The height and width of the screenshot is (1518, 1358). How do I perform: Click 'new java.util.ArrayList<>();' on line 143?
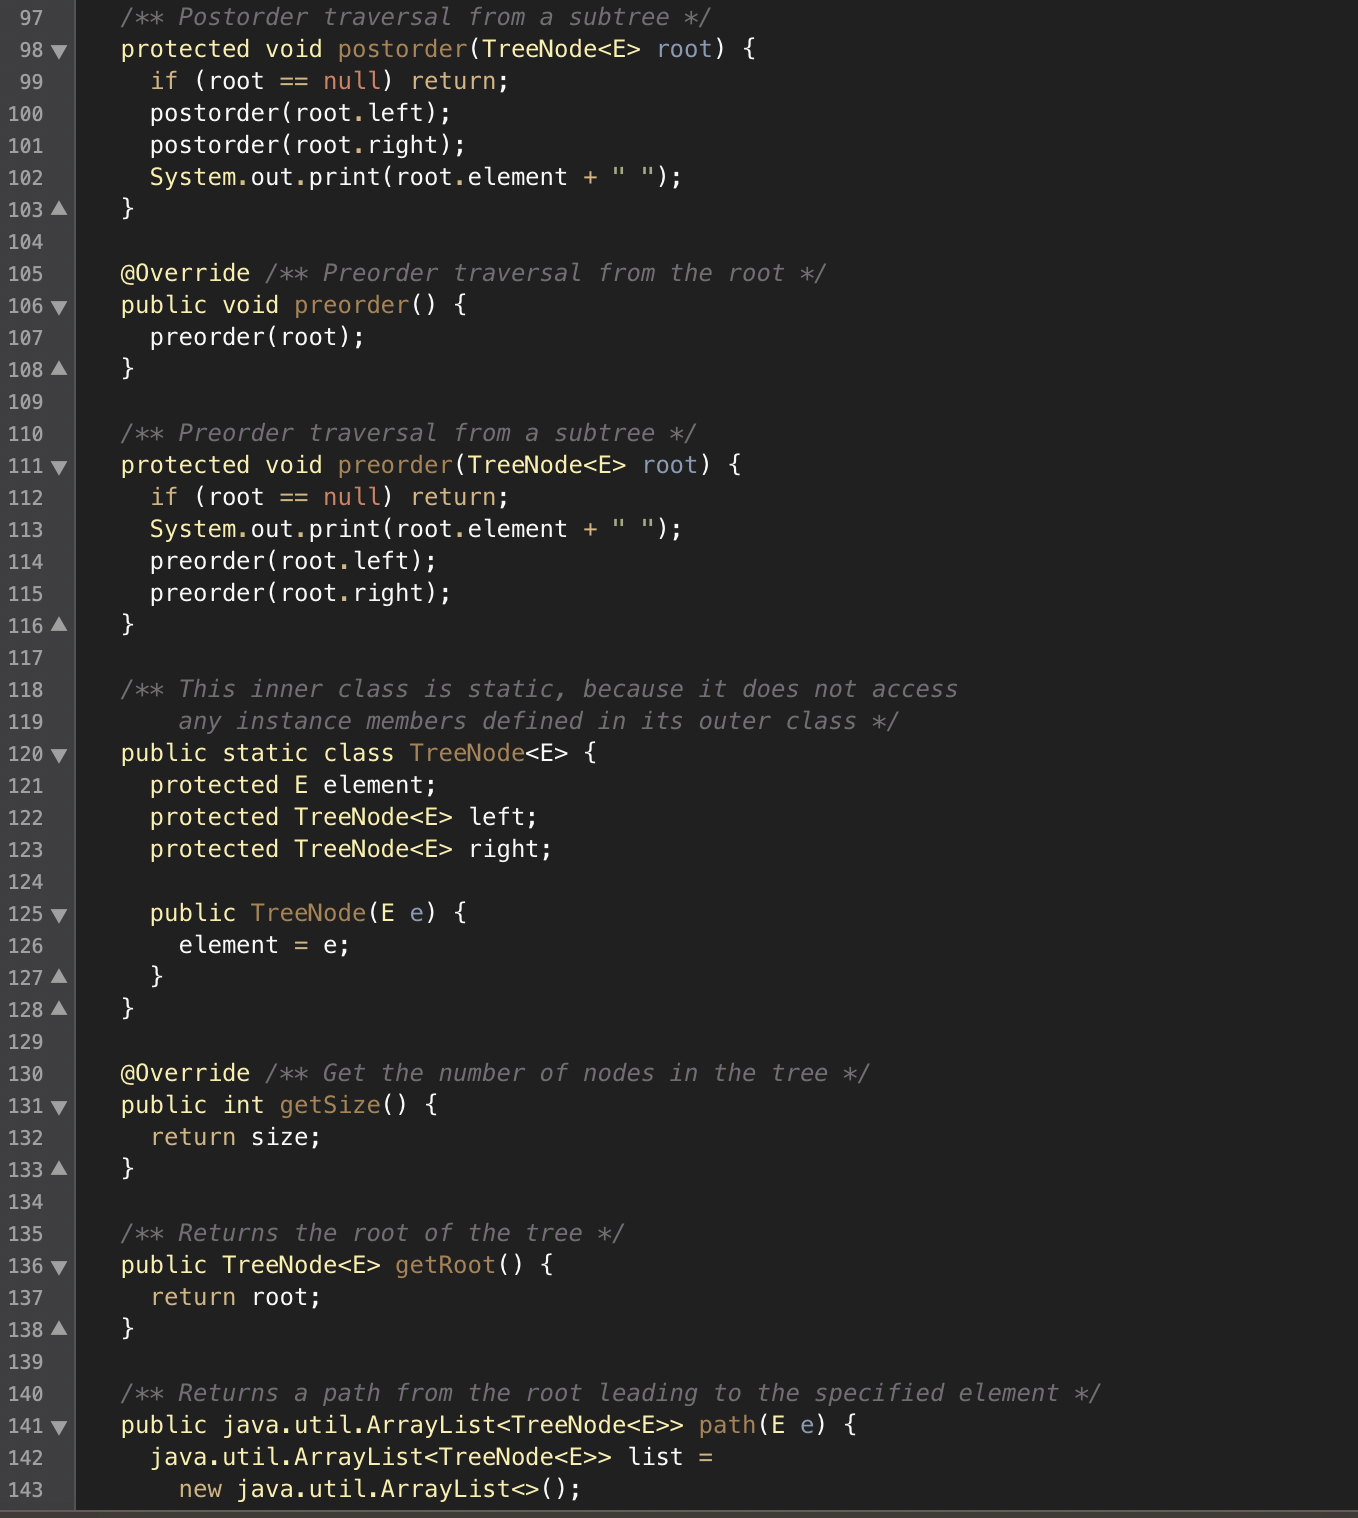point(380,1489)
